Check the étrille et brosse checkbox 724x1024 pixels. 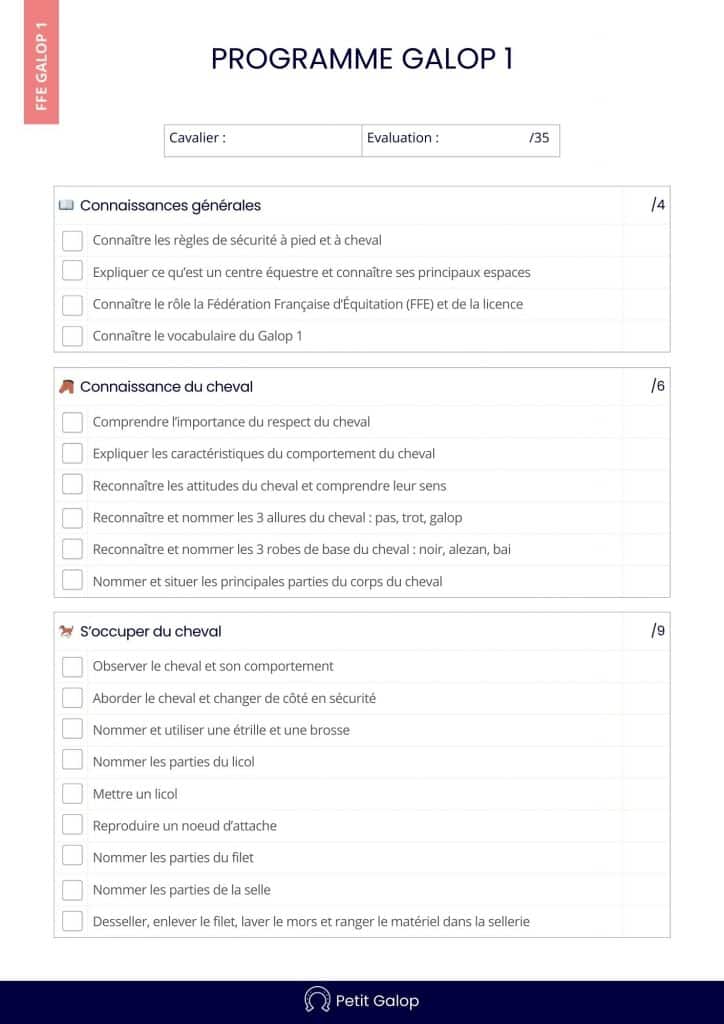72,729
